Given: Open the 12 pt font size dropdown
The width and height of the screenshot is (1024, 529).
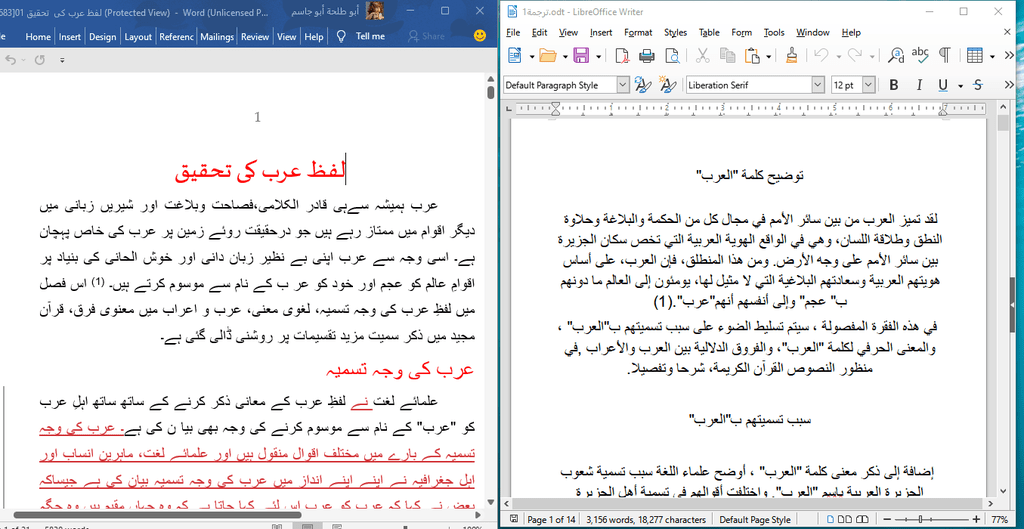Looking at the screenshot, I should [869, 85].
